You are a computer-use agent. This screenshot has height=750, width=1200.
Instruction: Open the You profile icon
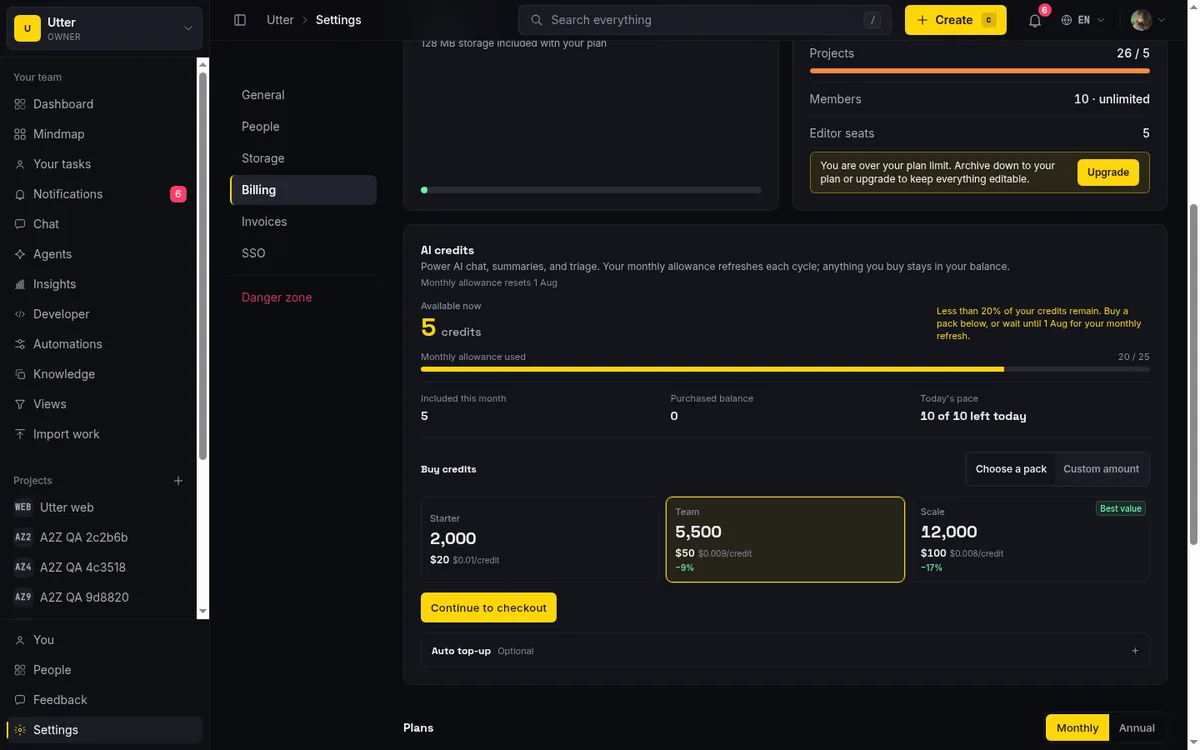coord(20,640)
